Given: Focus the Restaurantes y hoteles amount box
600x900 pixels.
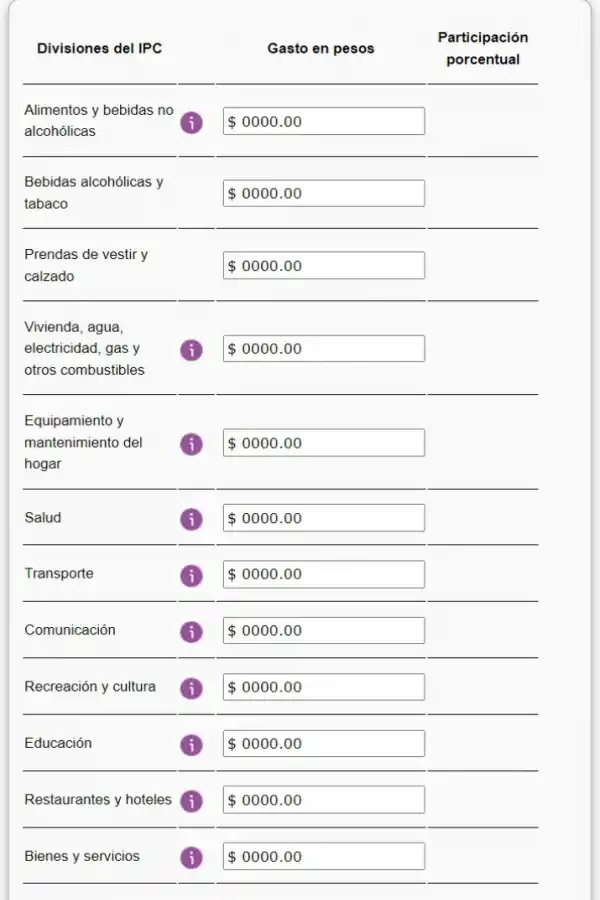Looking at the screenshot, I should [x=322, y=800].
